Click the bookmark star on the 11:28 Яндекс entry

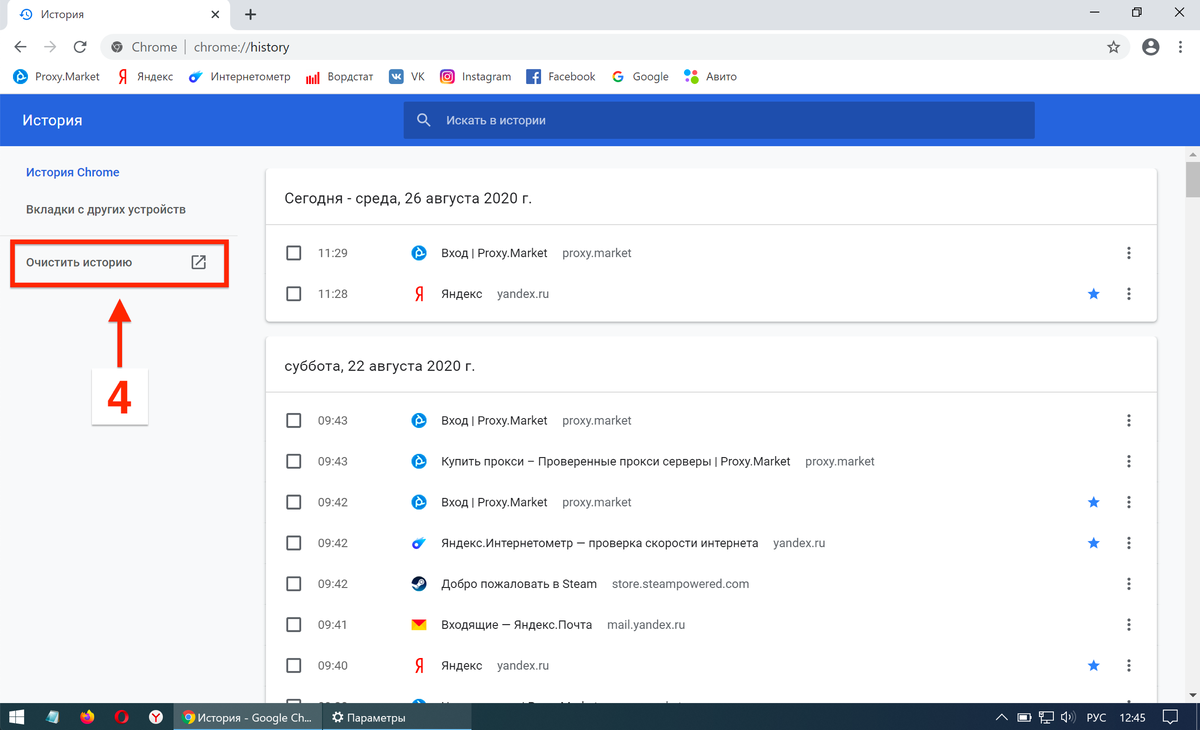coord(1093,294)
